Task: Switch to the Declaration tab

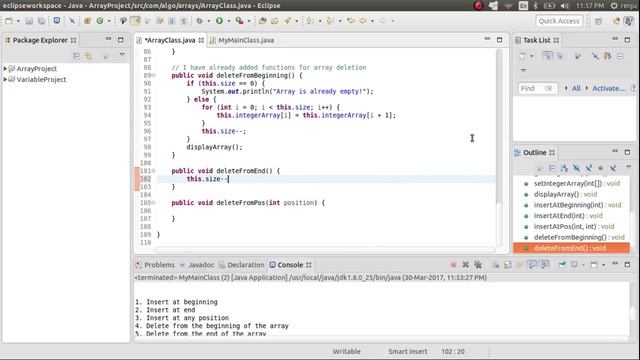Action: [x=242, y=265]
